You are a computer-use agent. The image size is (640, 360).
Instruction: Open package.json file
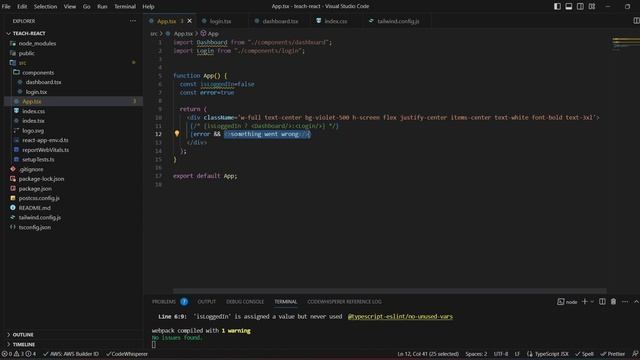coord(35,189)
